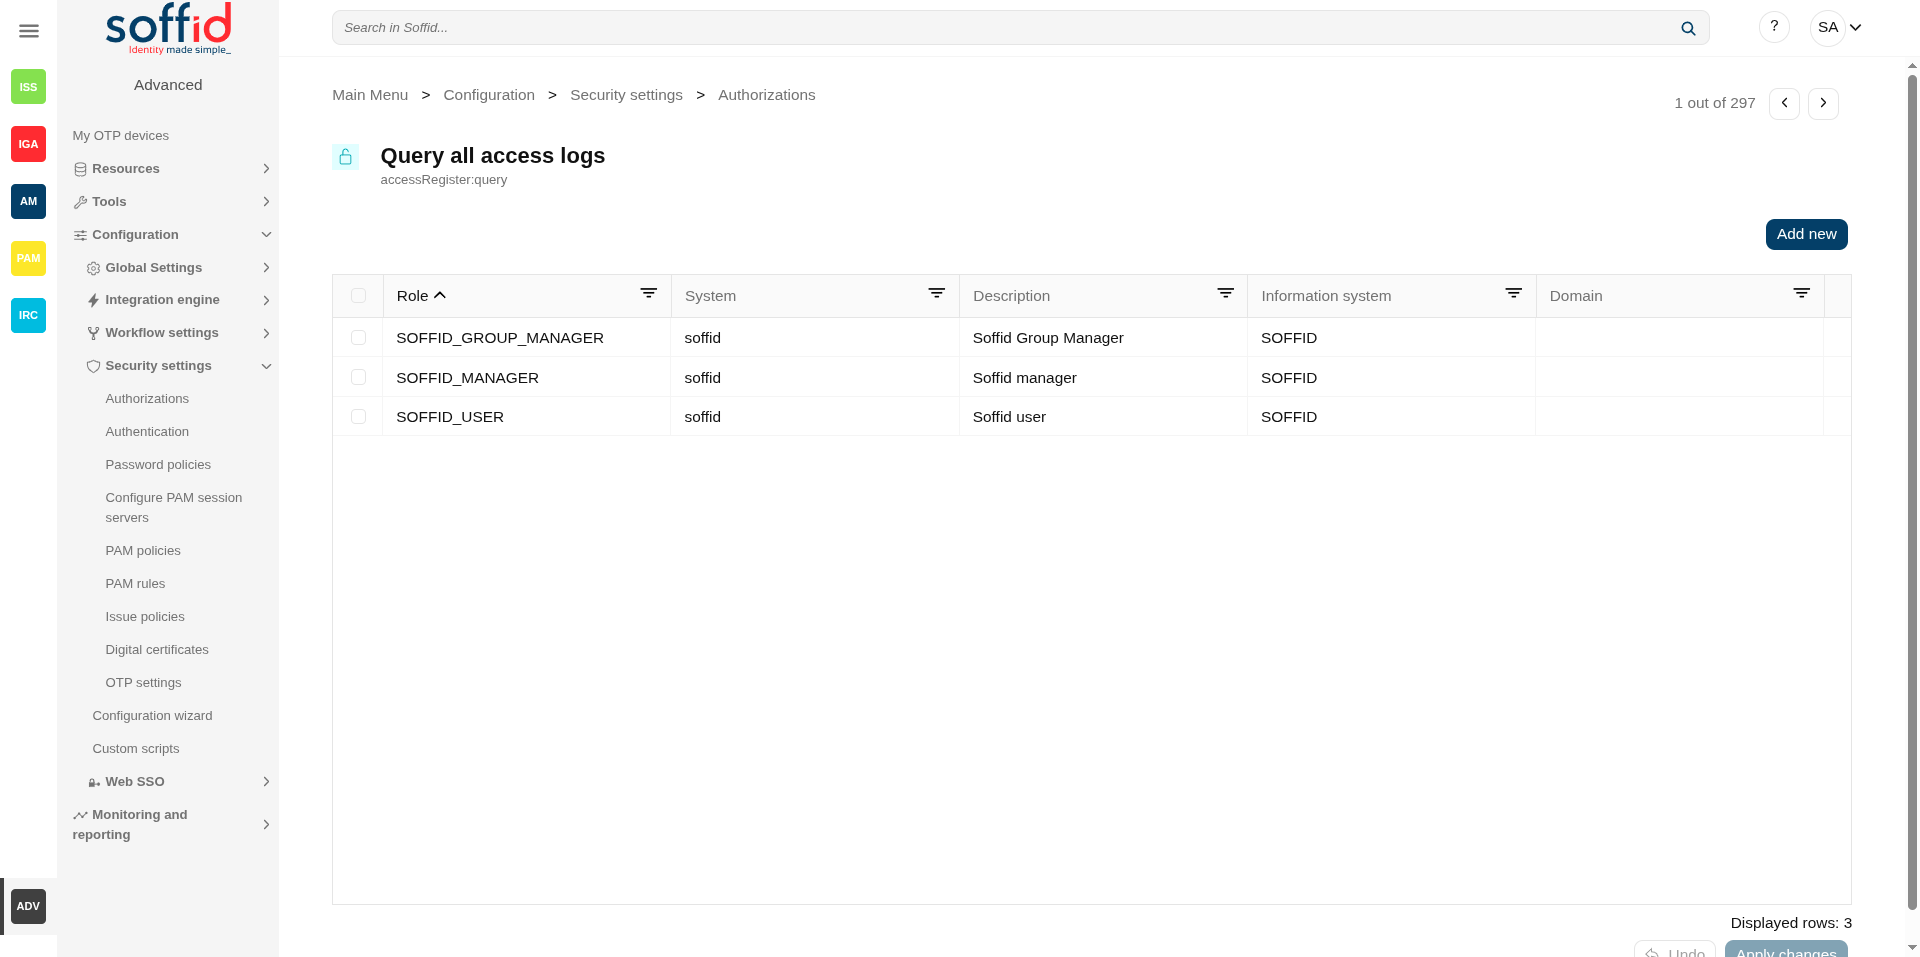Select the PAM module icon
The image size is (1920, 957).
tap(28, 258)
